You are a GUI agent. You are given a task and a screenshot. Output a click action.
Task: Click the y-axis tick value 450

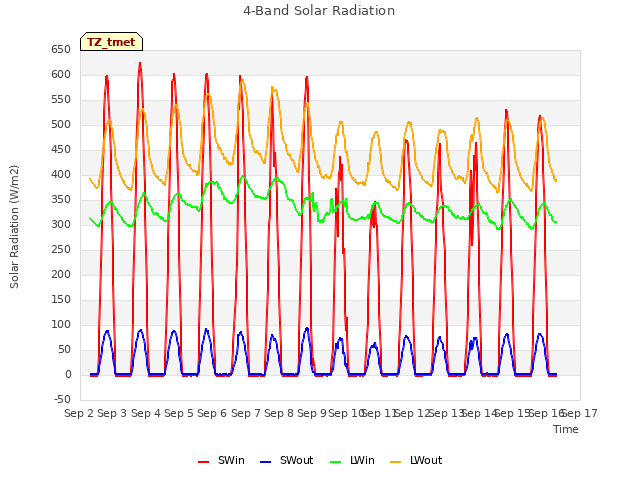[x=61, y=150]
